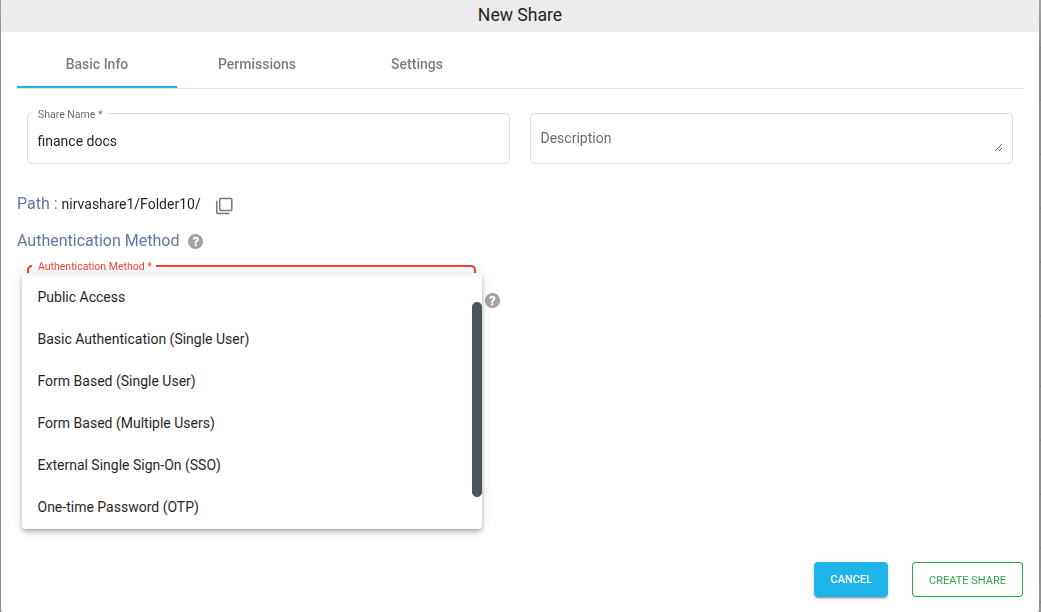The width and height of the screenshot is (1041, 612).
Task: Choose Basic Authentication (Single User)
Action: click(142, 339)
